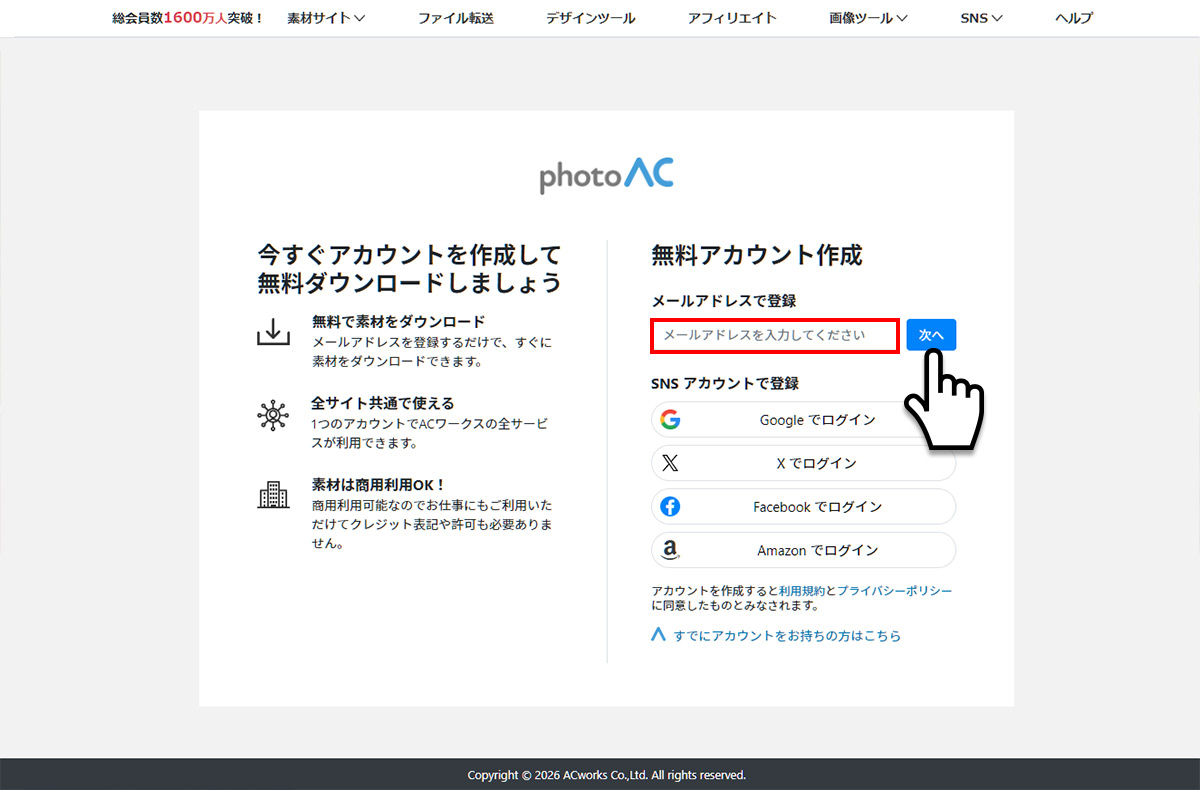Viewport: 1200px width, 790px height.
Task: Click the Copyright ACworks footer text
Action: pos(606,775)
